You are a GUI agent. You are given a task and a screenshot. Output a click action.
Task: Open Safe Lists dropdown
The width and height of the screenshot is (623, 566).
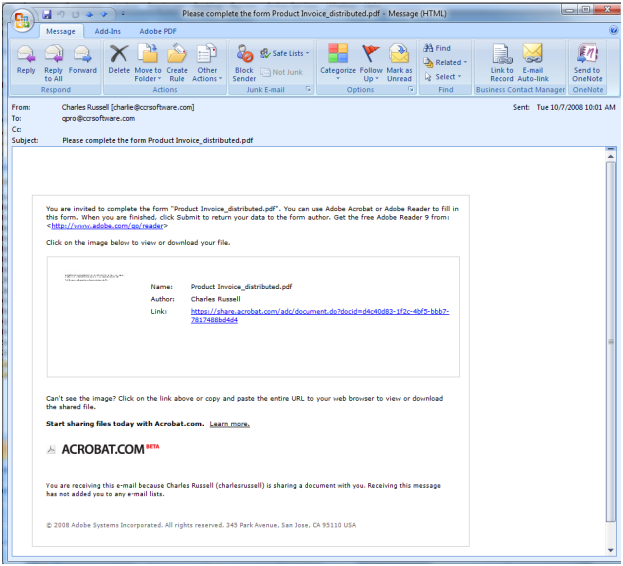tap(284, 53)
